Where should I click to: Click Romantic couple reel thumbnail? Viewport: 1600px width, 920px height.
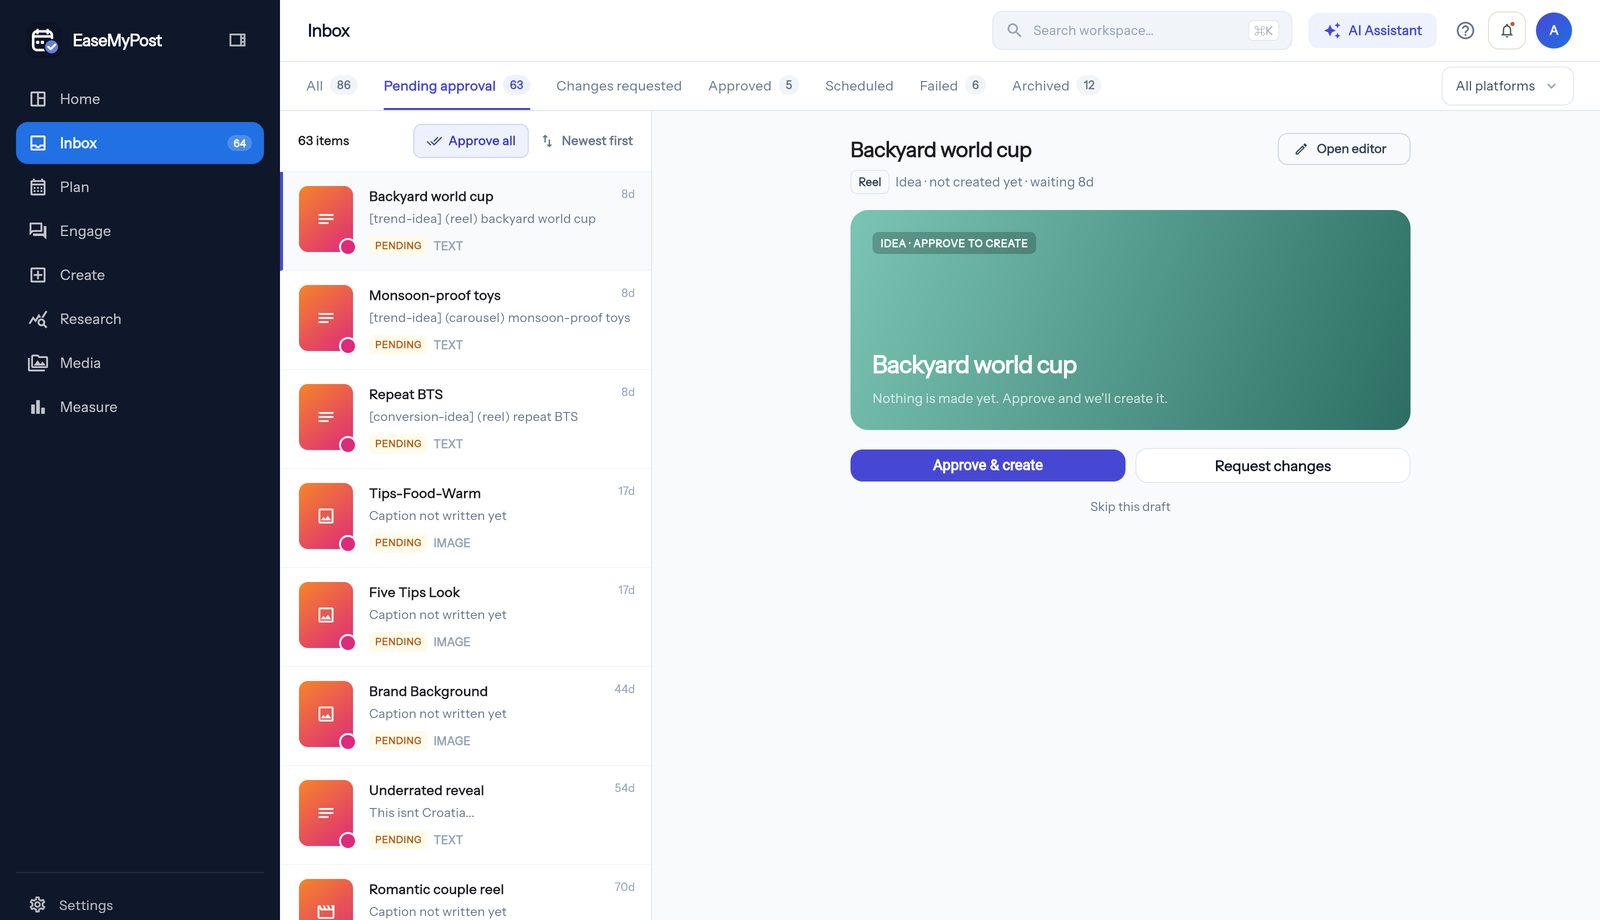tap(326, 900)
